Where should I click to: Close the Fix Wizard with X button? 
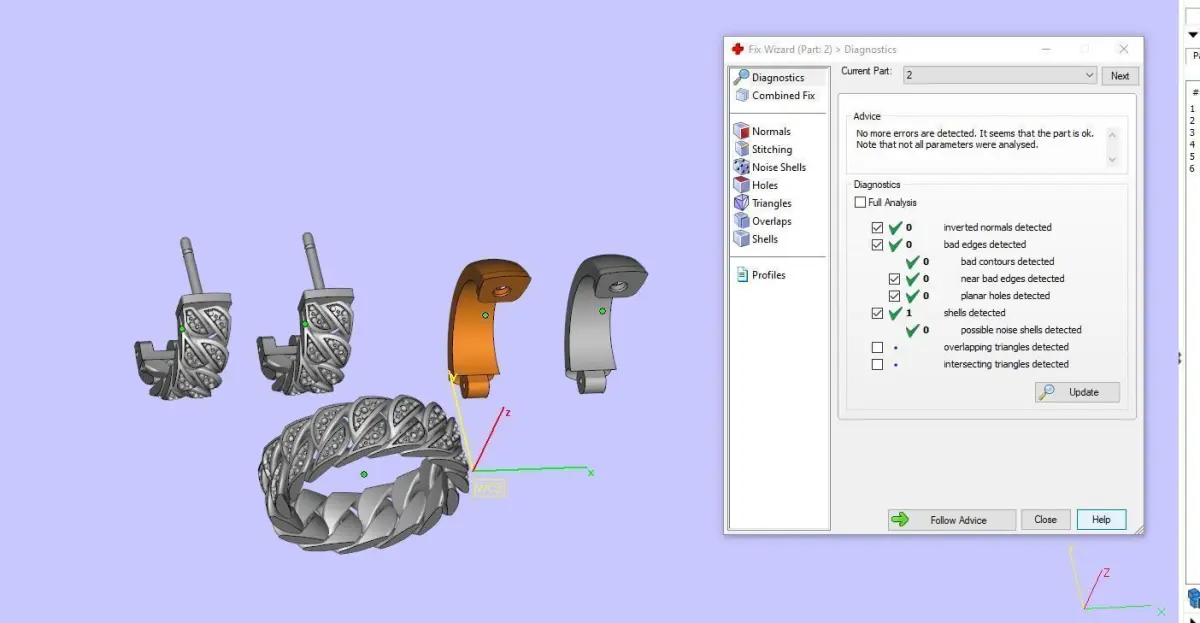1124,48
